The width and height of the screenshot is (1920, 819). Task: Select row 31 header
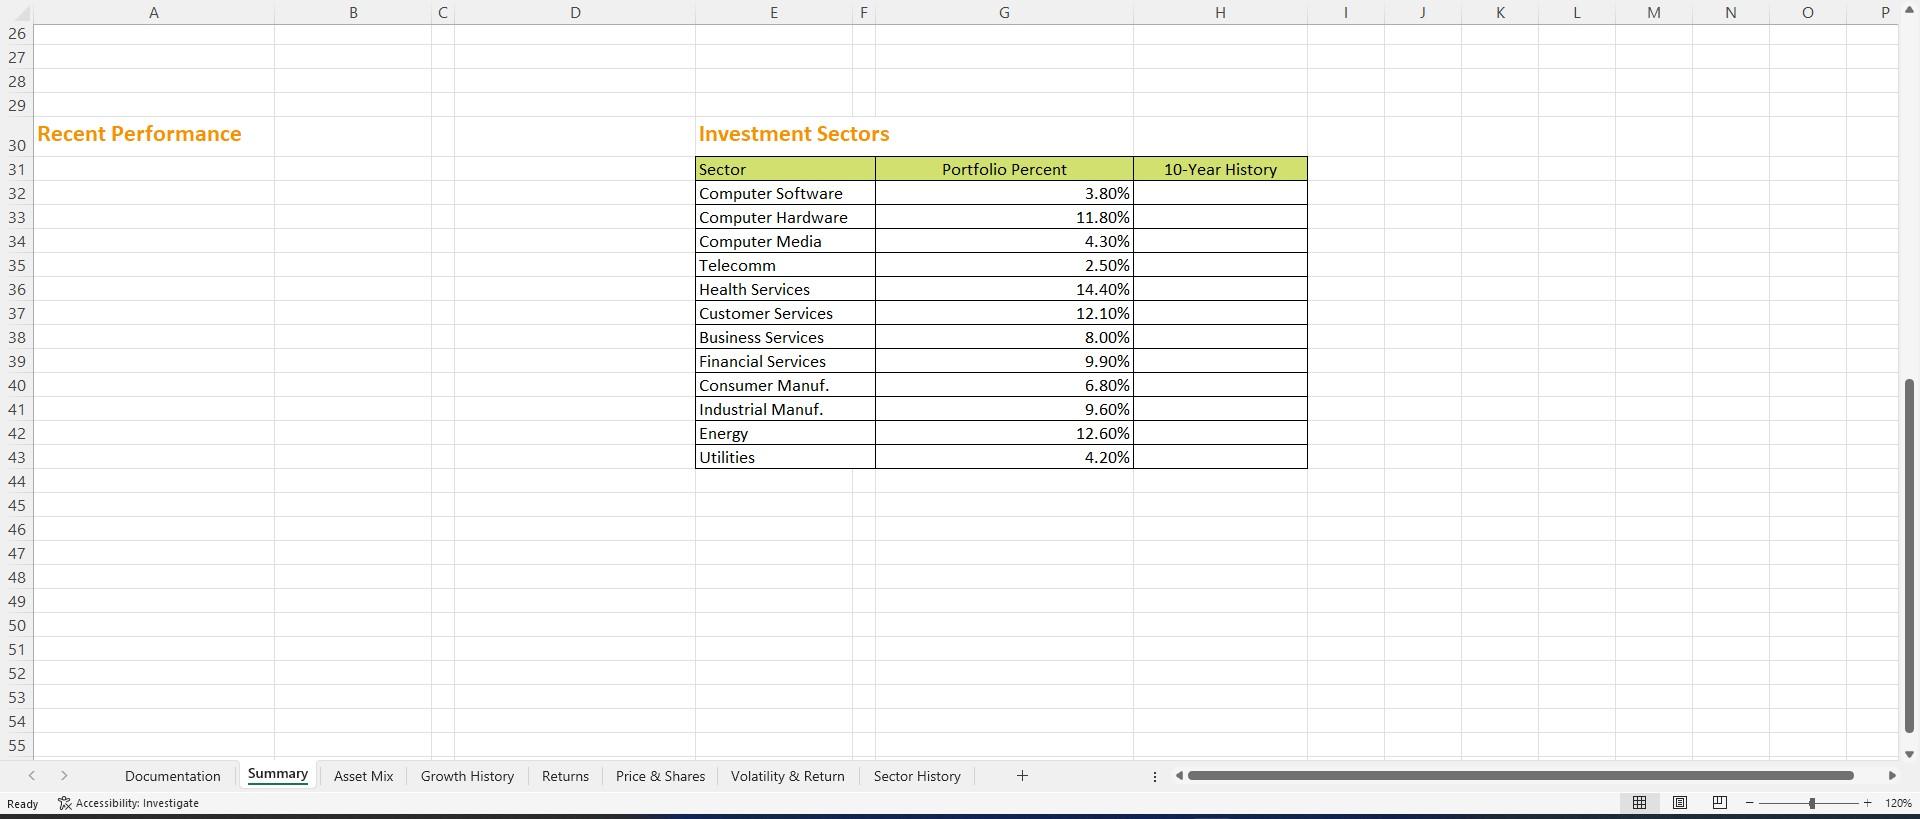16,169
